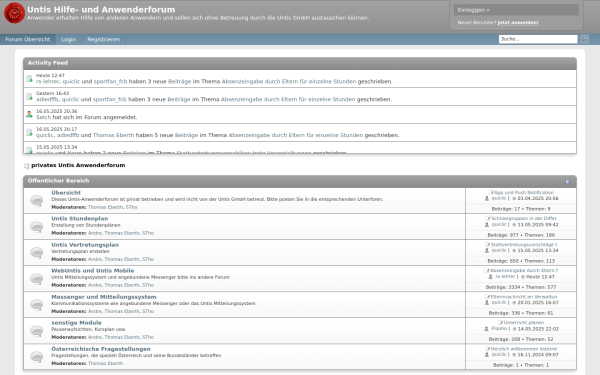Open the Untis Stundenplan forum
Image resolution: width=600 pixels, height=375 pixels.
[80, 218]
